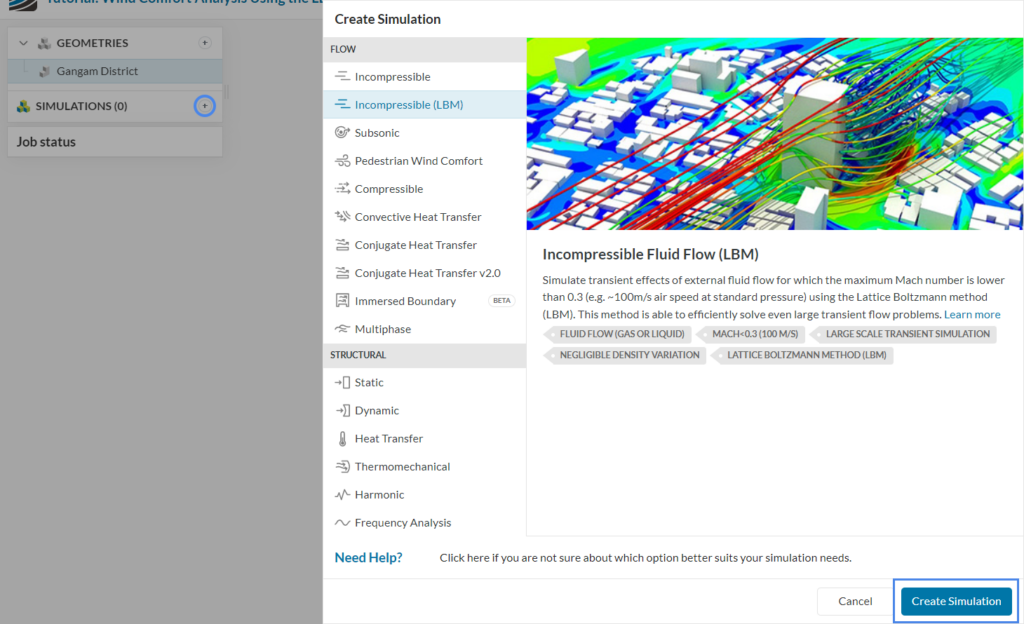The width and height of the screenshot is (1024, 624).
Task: Select the Dynamic analysis type
Action: coord(373,410)
